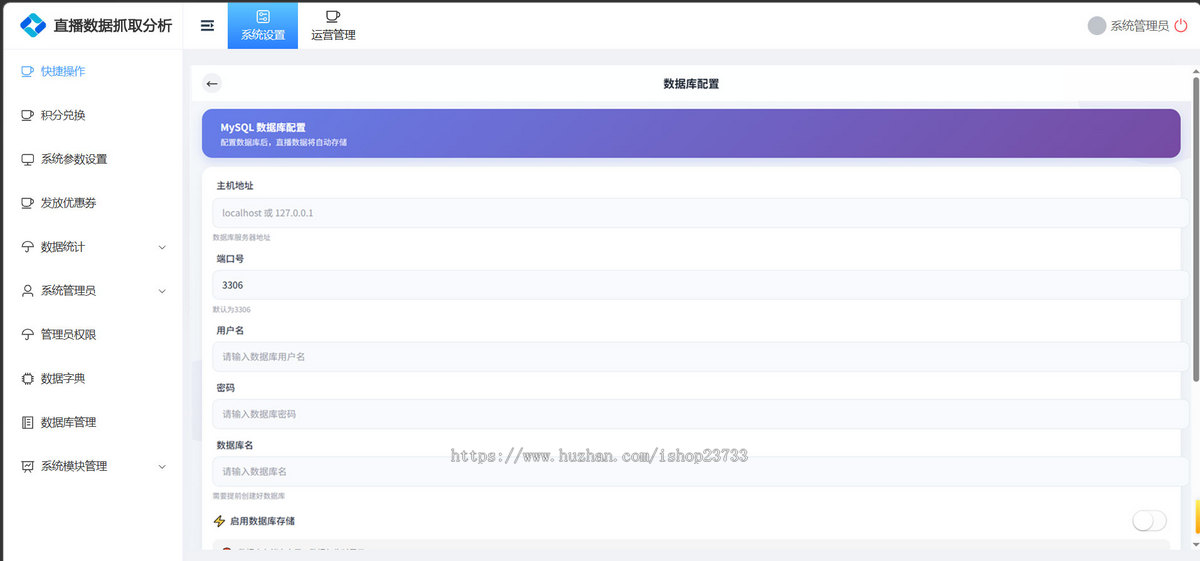This screenshot has height=561, width=1200.
Task: Click the user avatar circle
Action: (1097, 26)
